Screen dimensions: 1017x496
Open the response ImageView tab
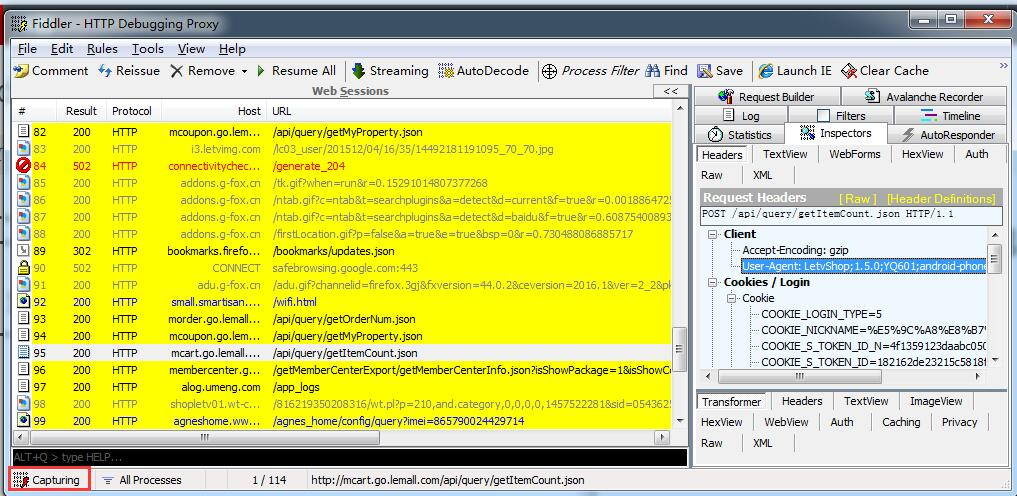[936, 402]
